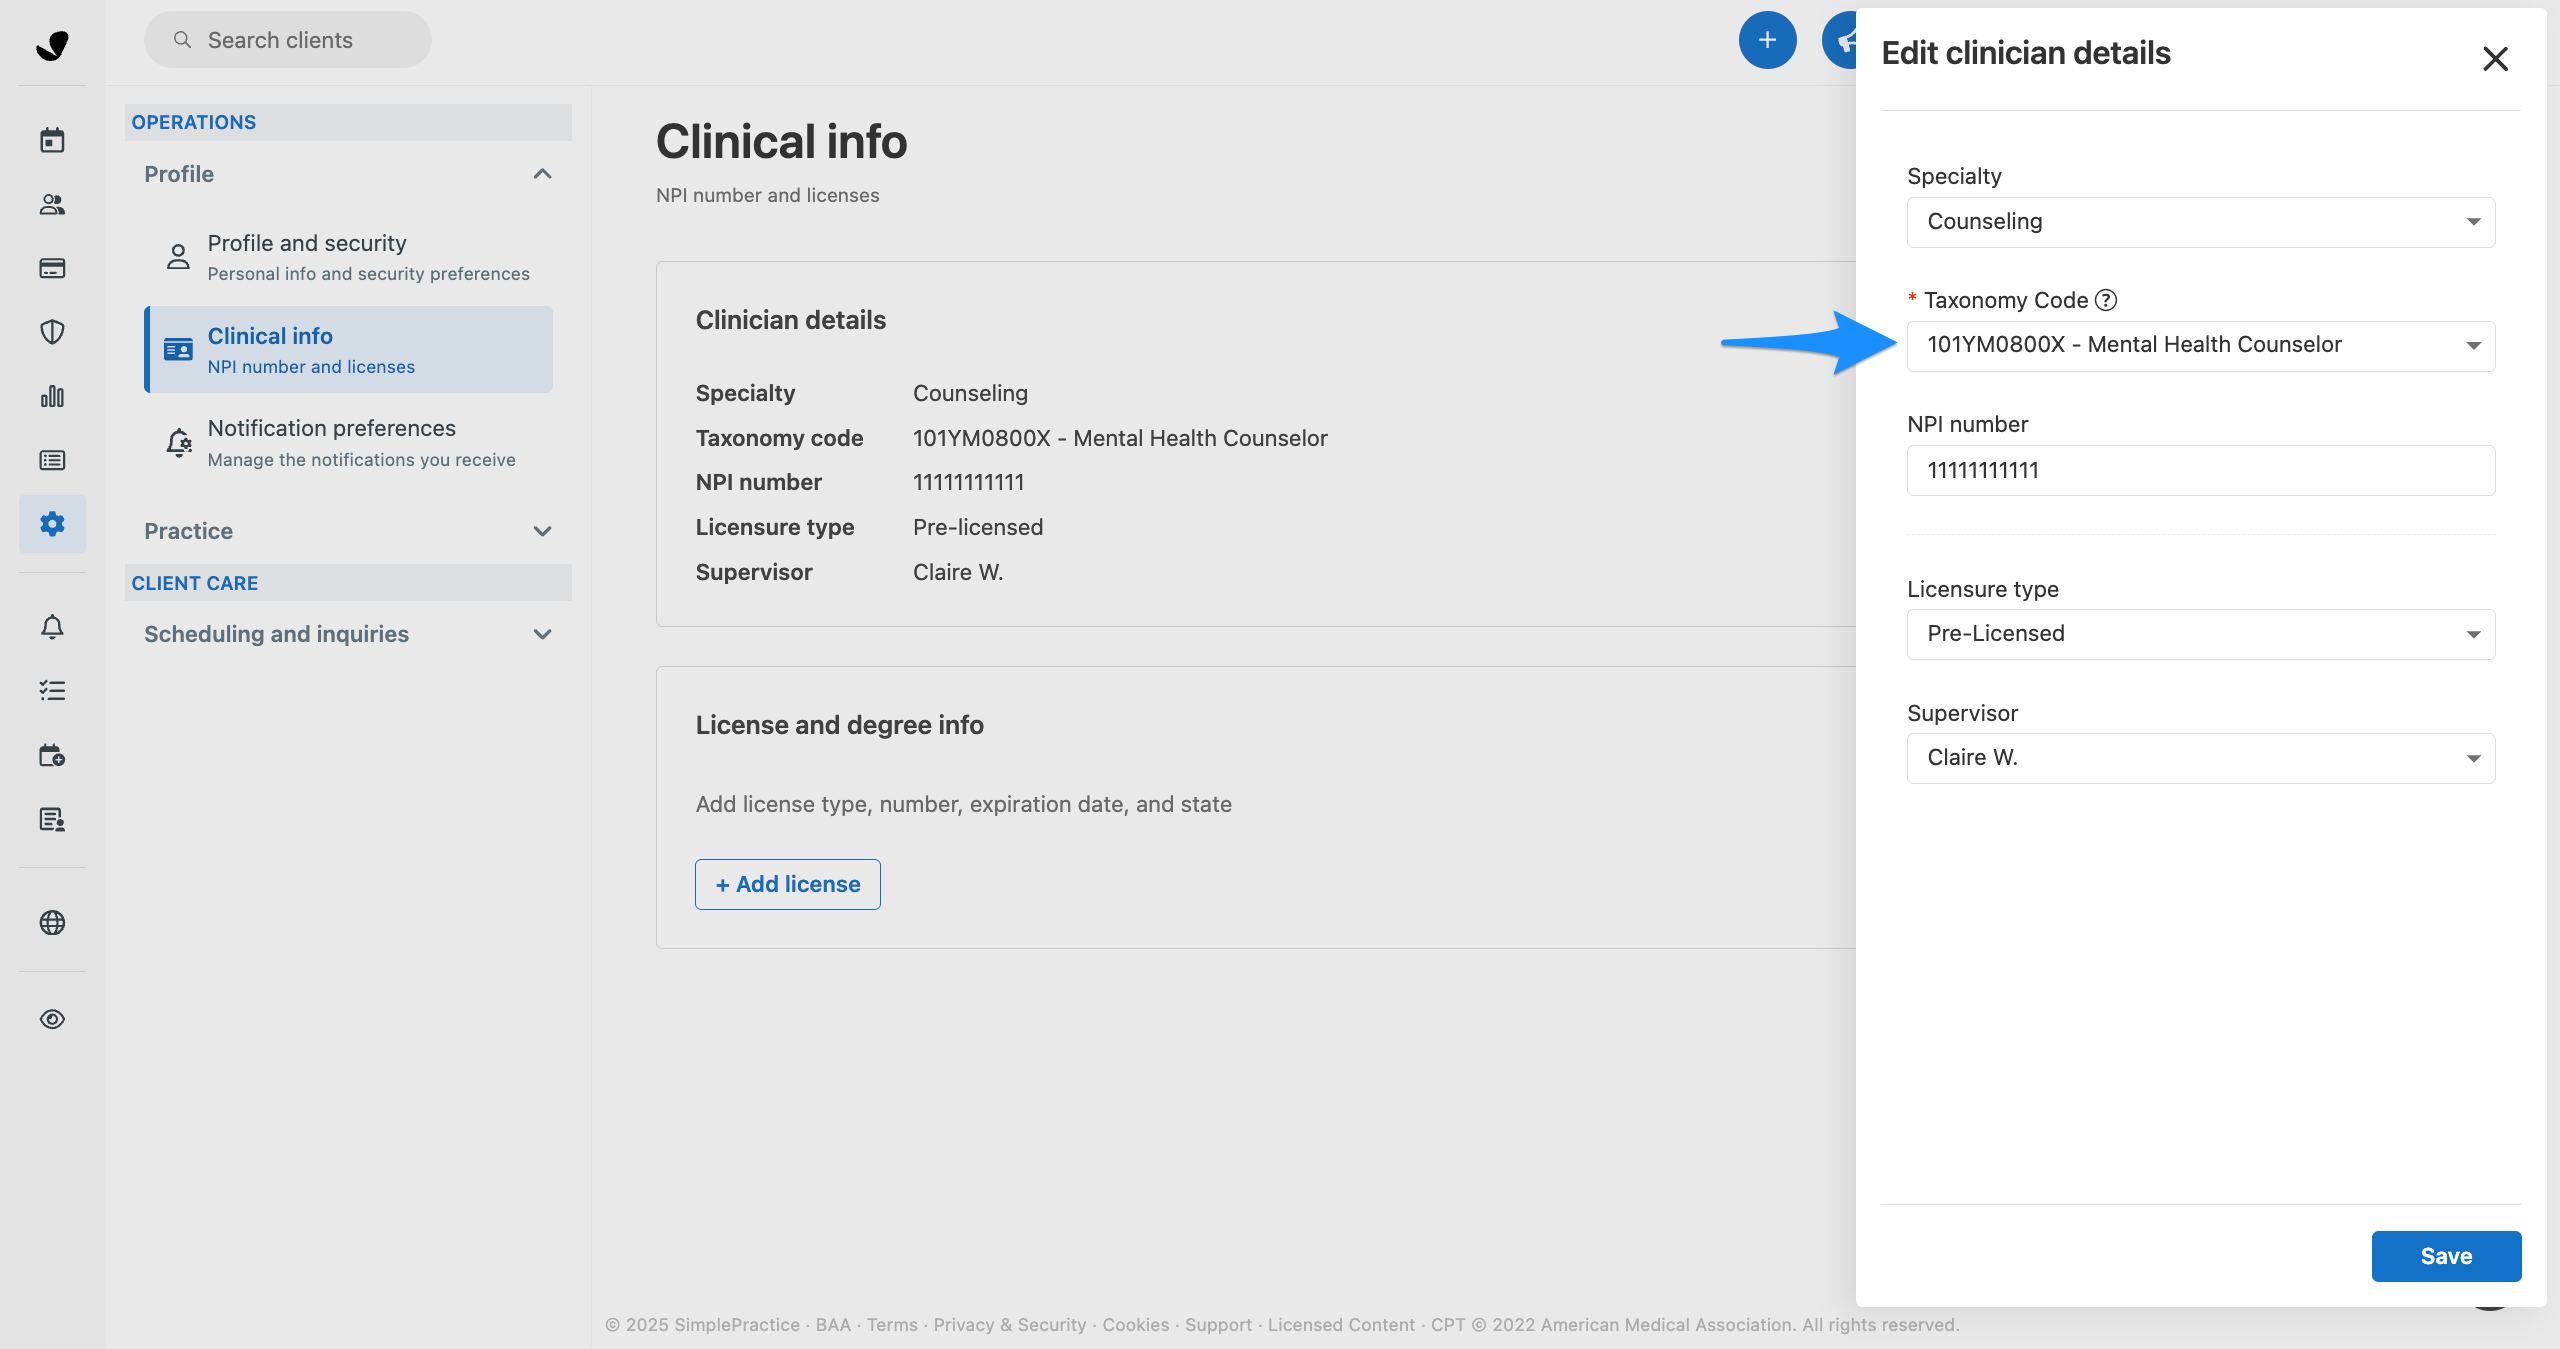This screenshot has height=1349, width=2560.
Task: Click the Taxonomy Code help question icon
Action: tap(2106, 300)
